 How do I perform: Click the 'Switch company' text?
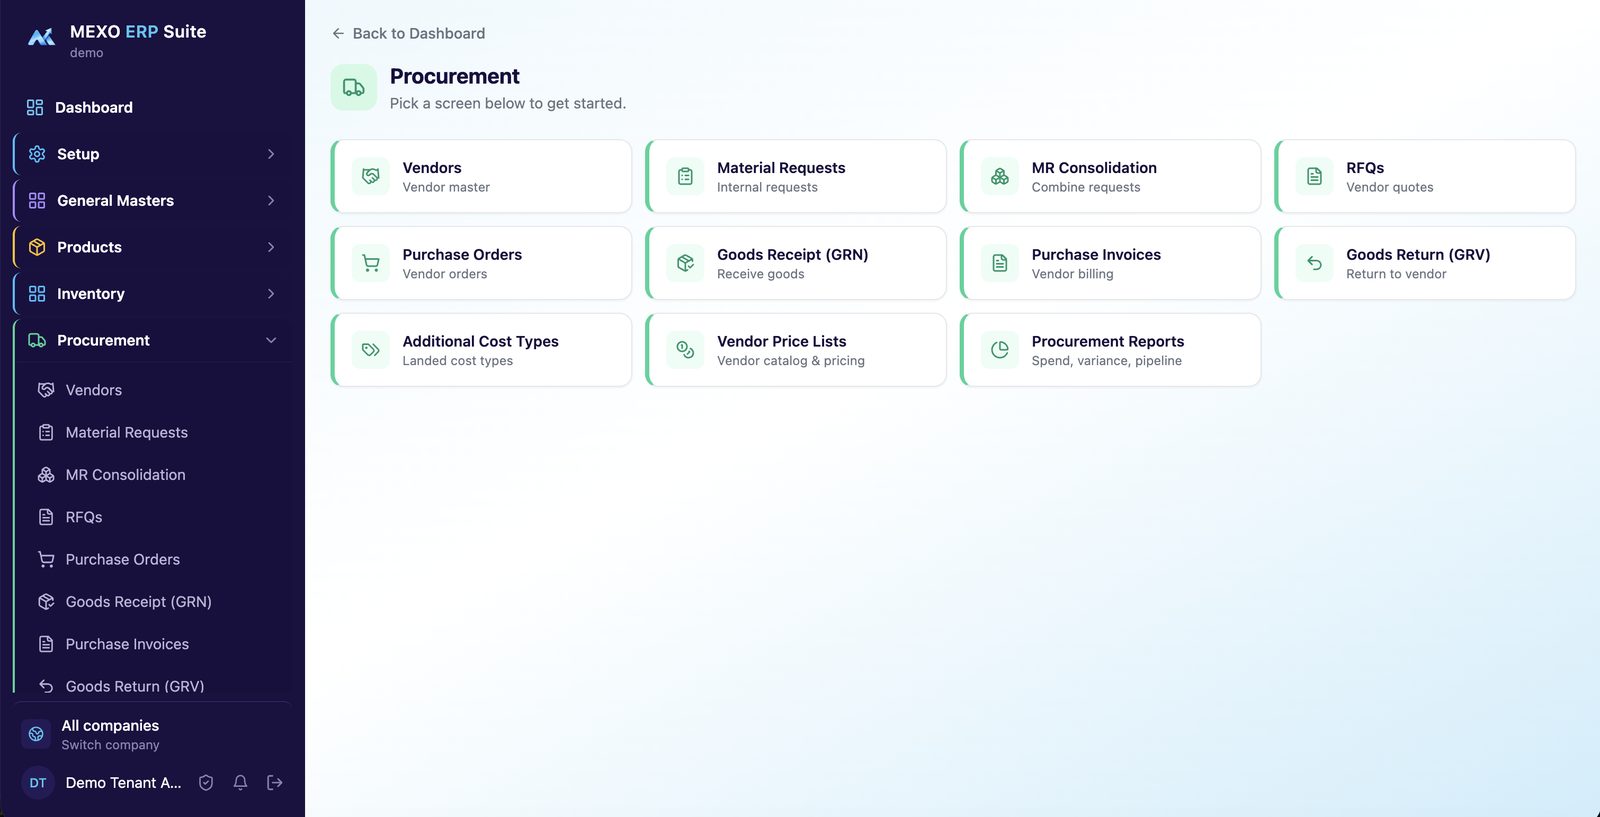pos(110,745)
